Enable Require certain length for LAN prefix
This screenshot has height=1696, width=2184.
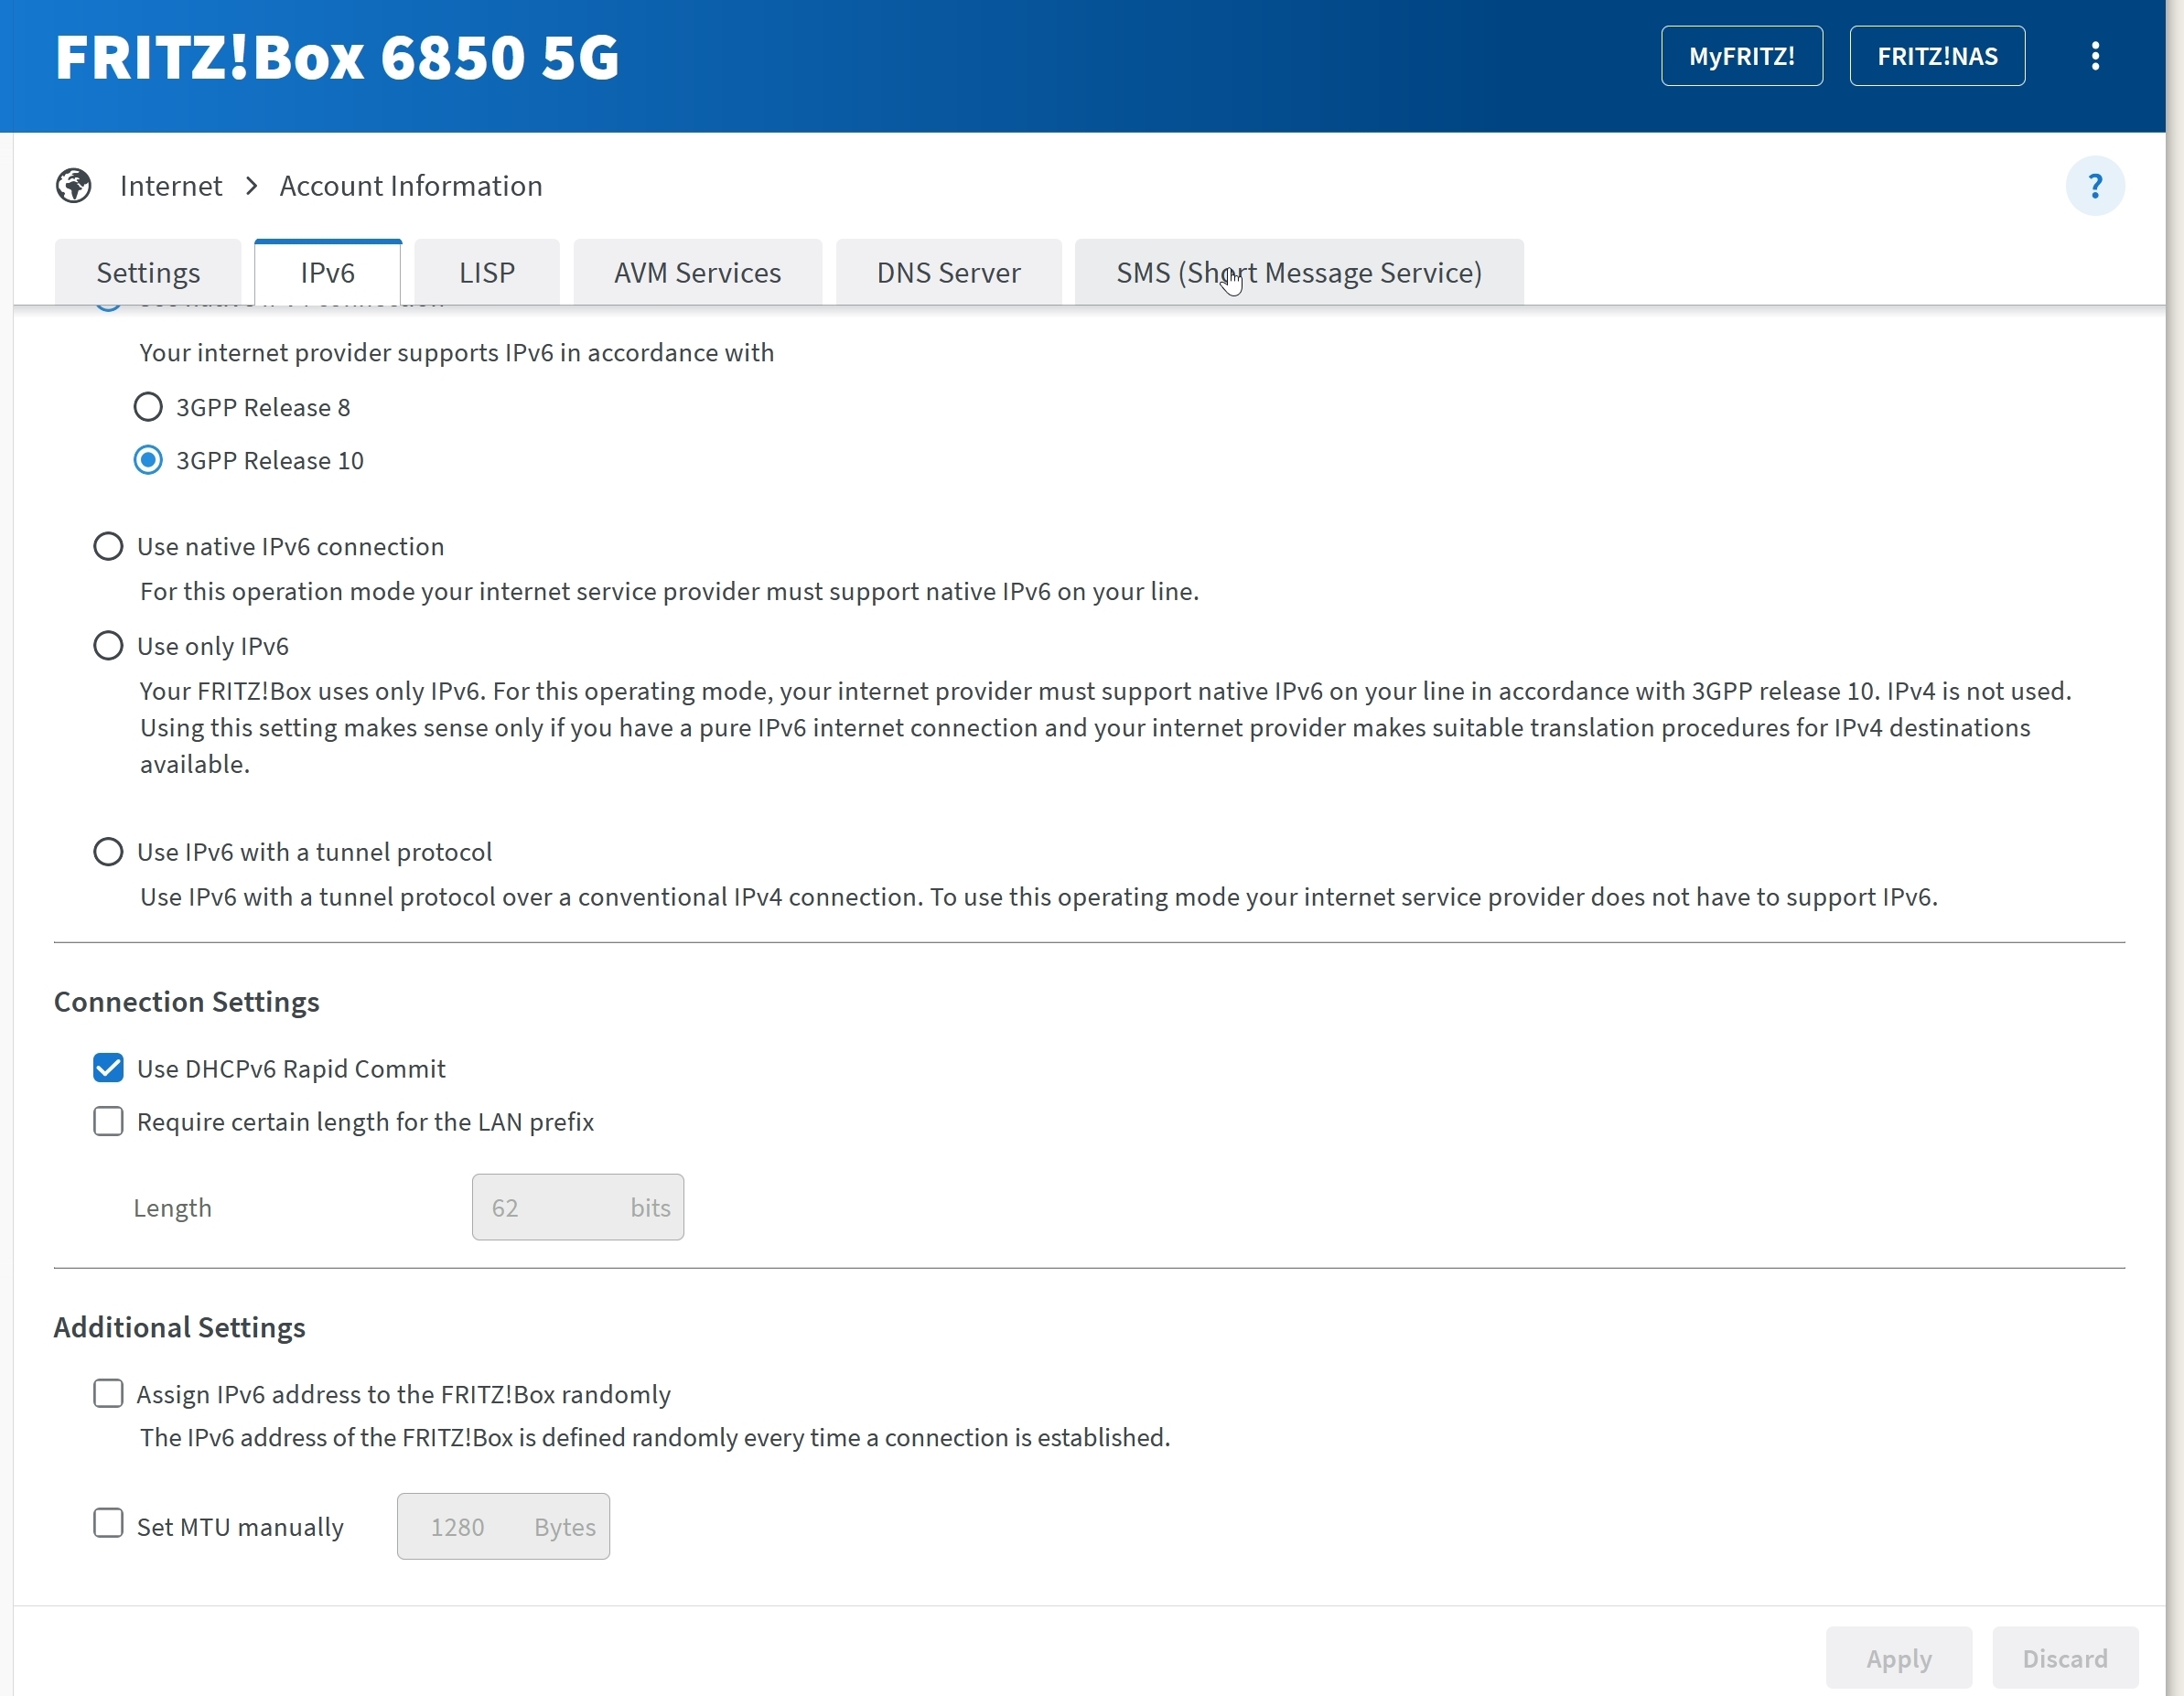(x=108, y=1121)
